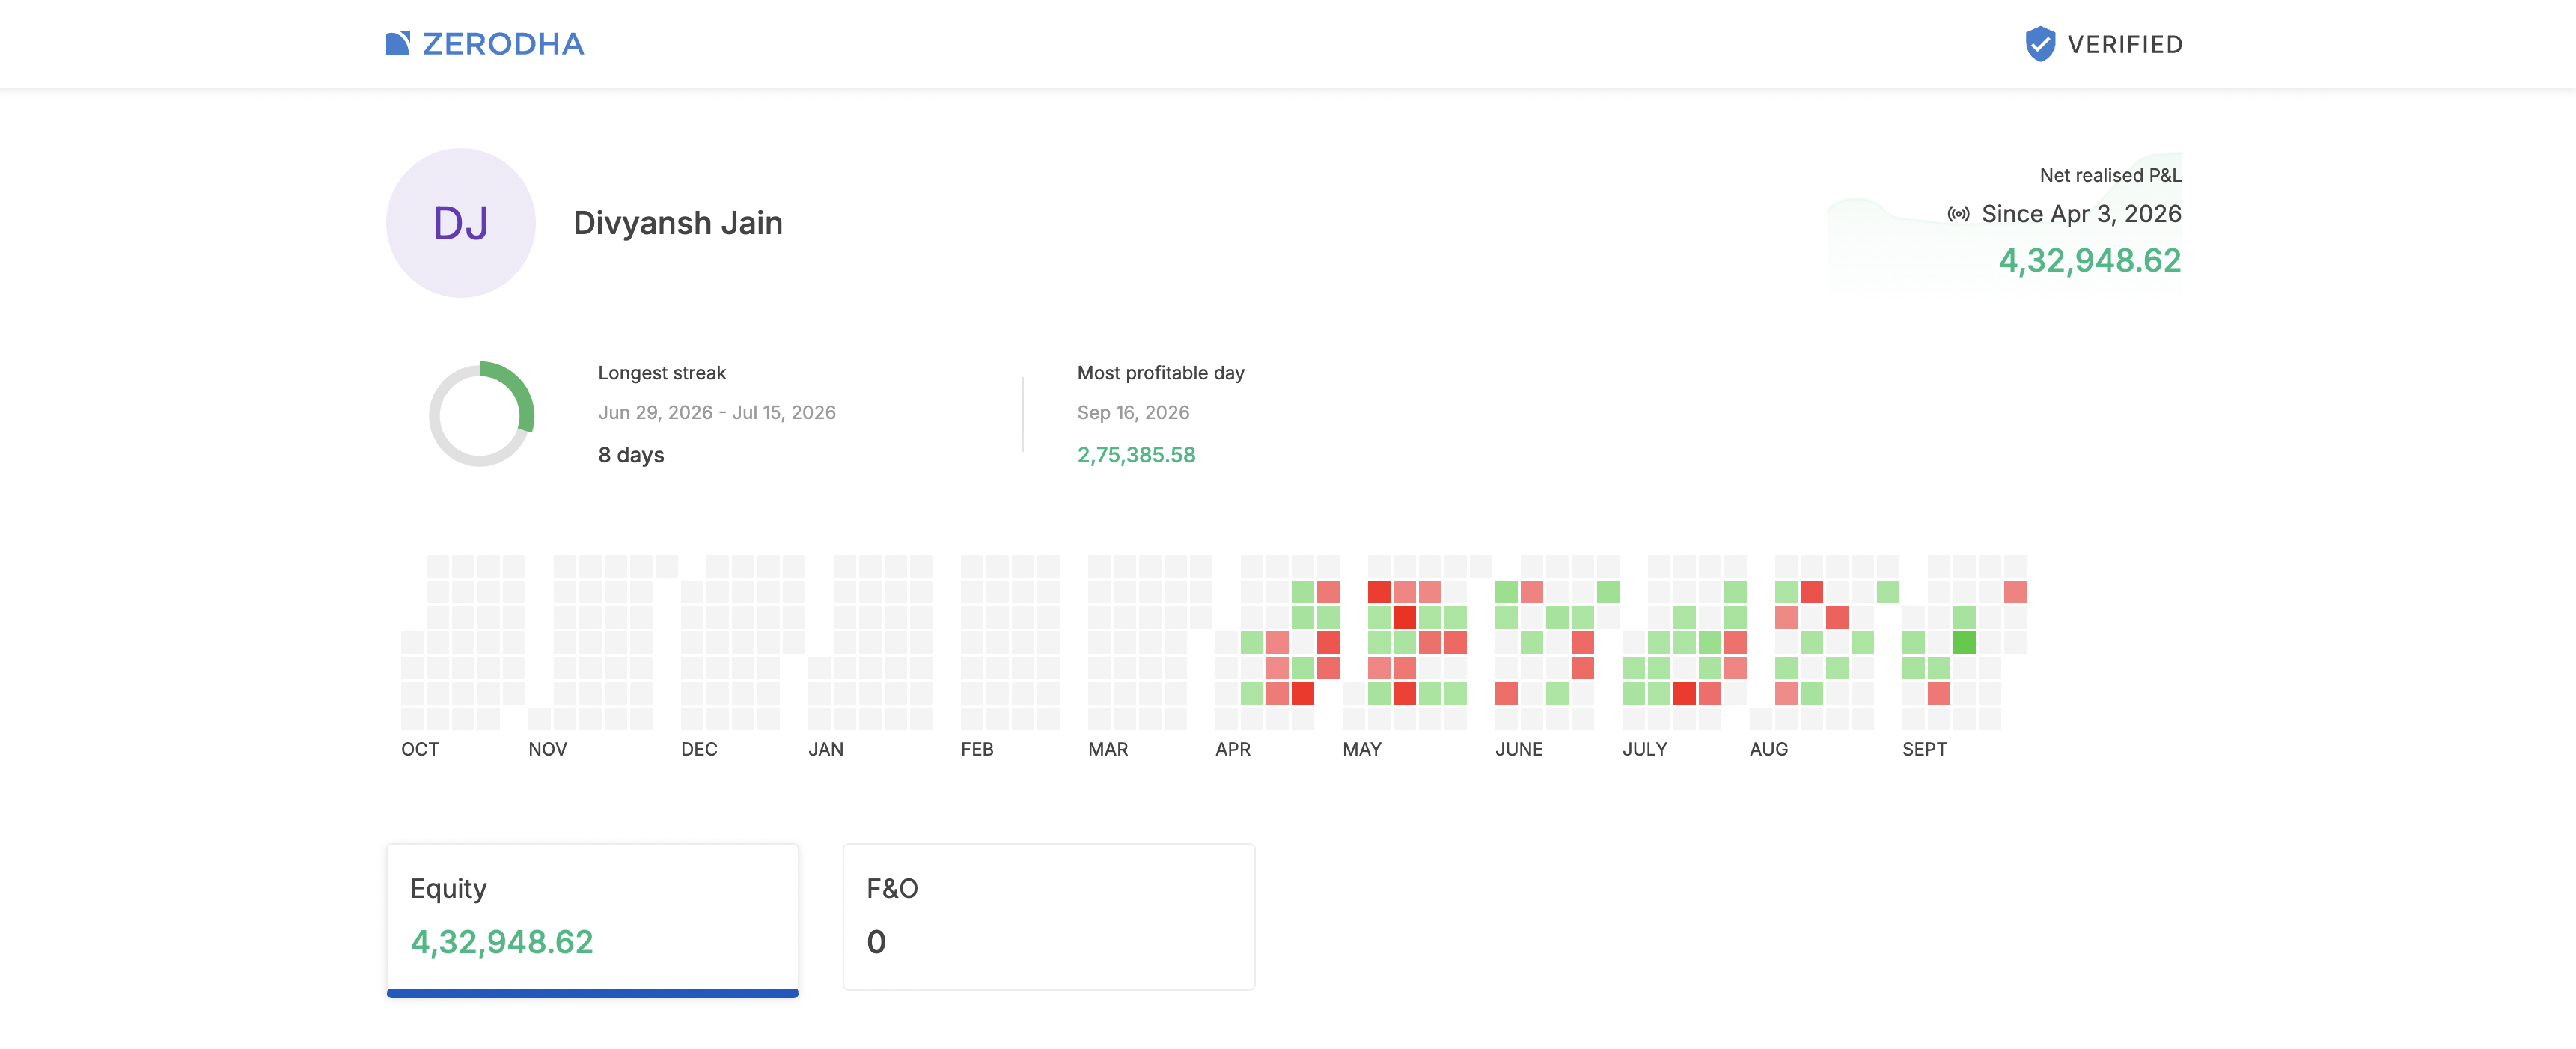Click the MAR month label on heatmap
The width and height of the screenshot is (2576, 1049).
tap(1108, 749)
